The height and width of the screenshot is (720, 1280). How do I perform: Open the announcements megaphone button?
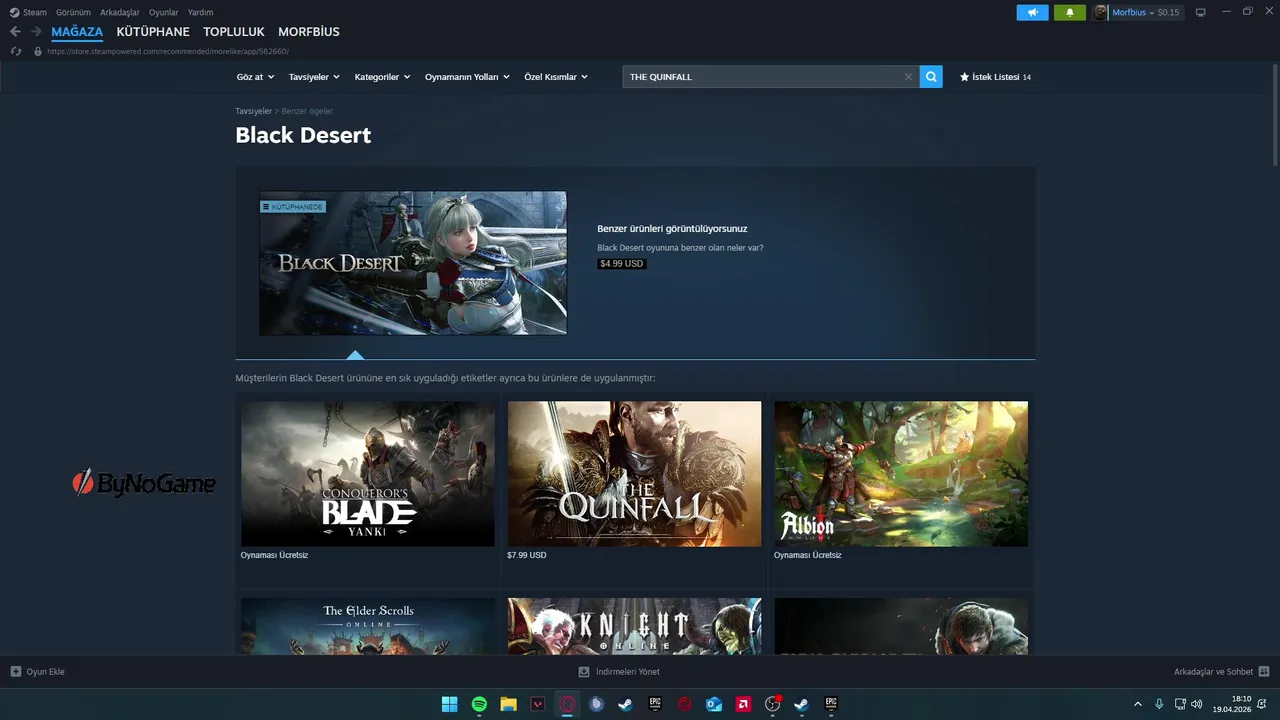(x=1033, y=13)
